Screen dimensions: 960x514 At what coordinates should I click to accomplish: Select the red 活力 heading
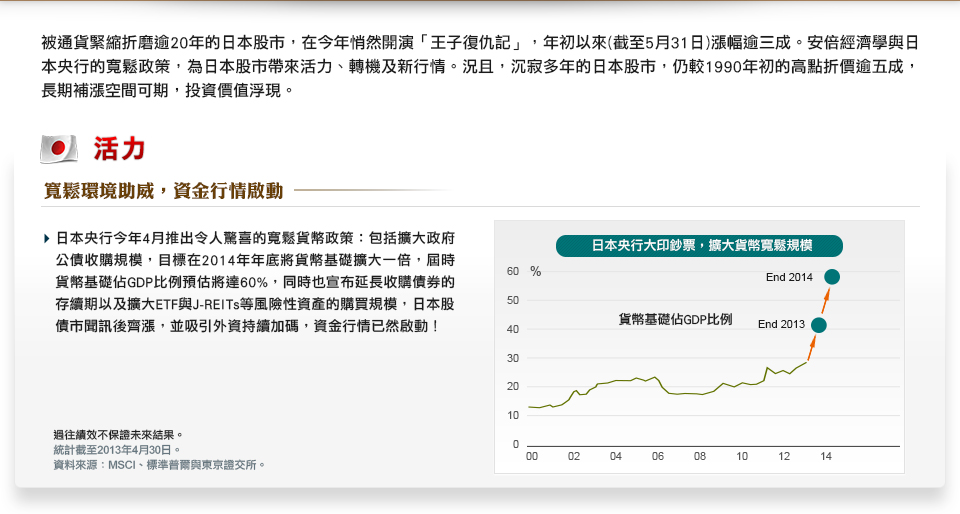pyautogui.click(x=120, y=149)
